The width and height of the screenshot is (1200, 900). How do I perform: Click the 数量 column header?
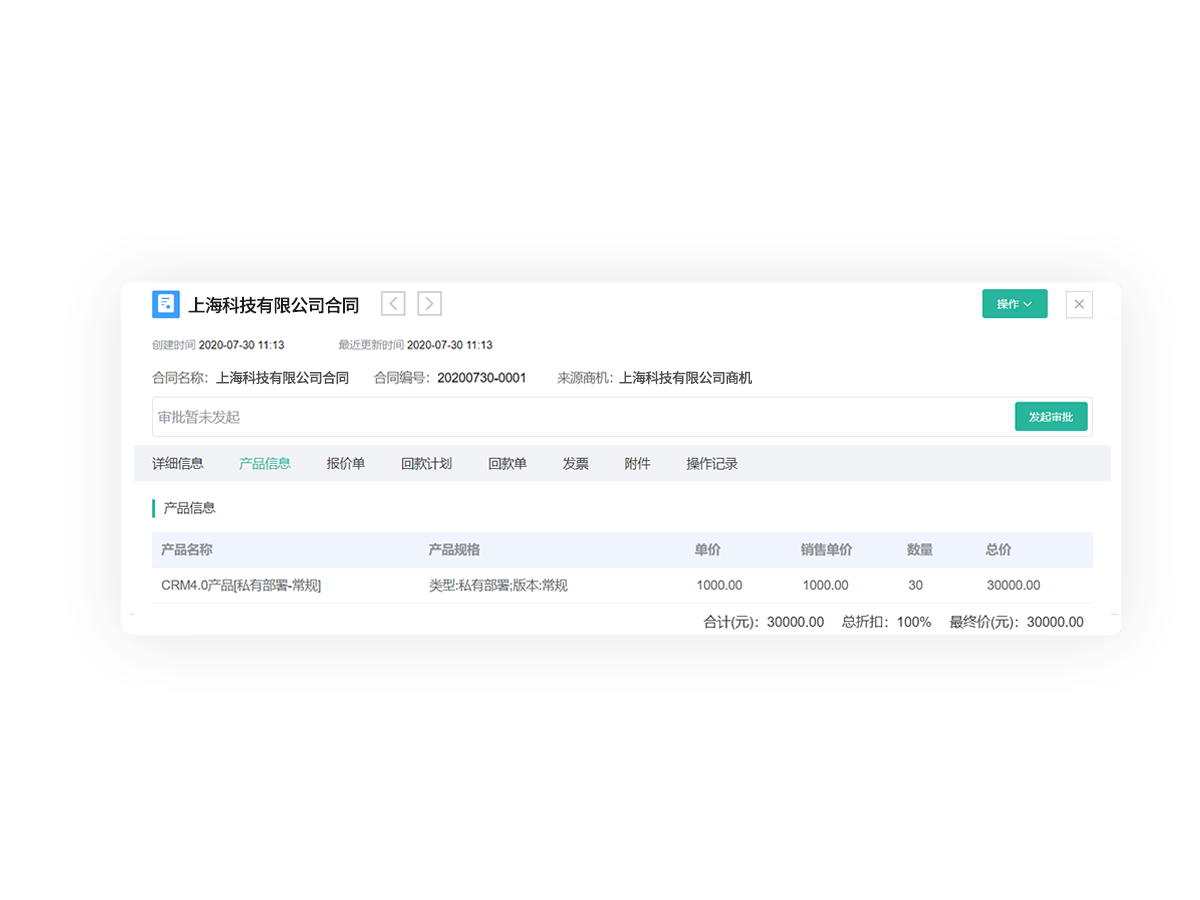coord(920,550)
